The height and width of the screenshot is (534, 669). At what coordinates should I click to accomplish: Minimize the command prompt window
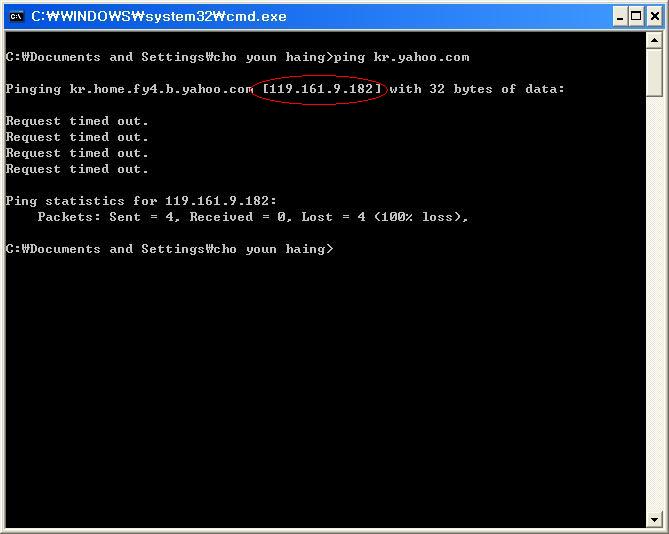coord(620,16)
